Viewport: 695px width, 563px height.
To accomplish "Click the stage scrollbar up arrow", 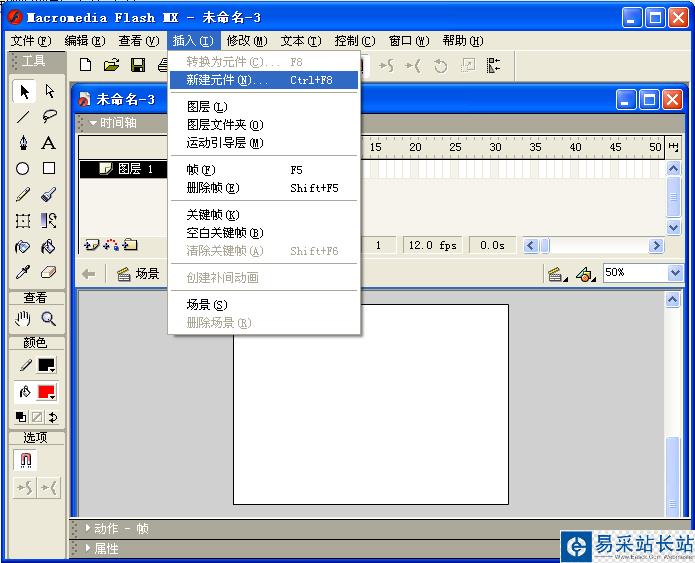I will [672, 300].
